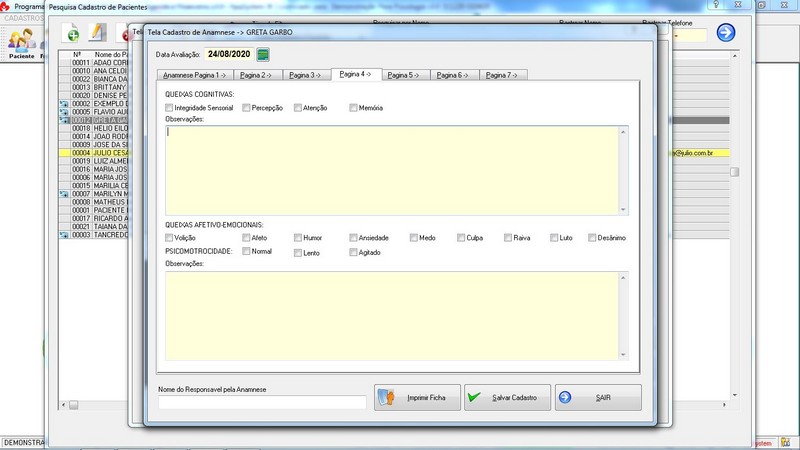Screen dimensions: 800x450
Task: Click emotional complaints Observações text area
Action: point(392,316)
